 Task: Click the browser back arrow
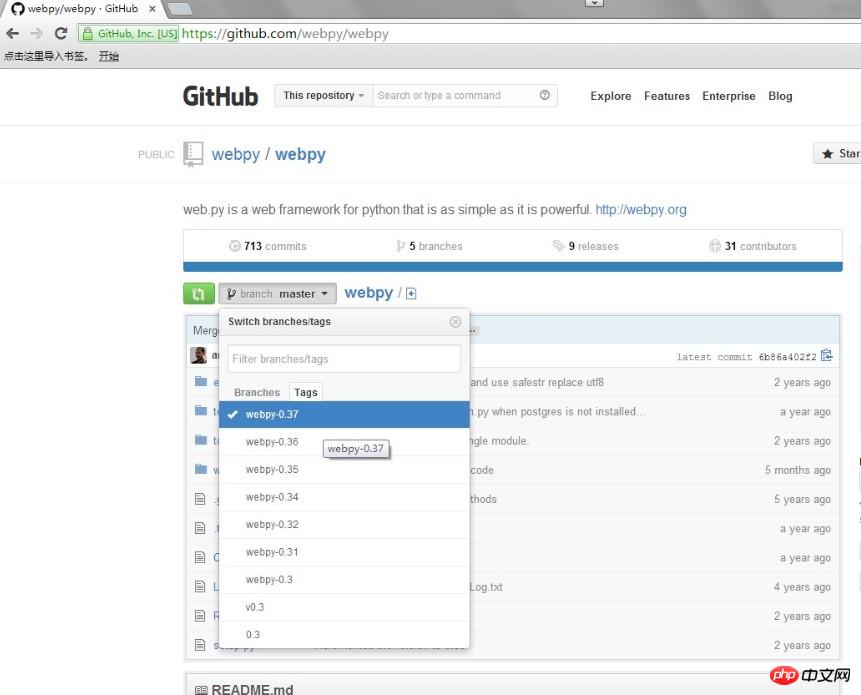pos(12,33)
